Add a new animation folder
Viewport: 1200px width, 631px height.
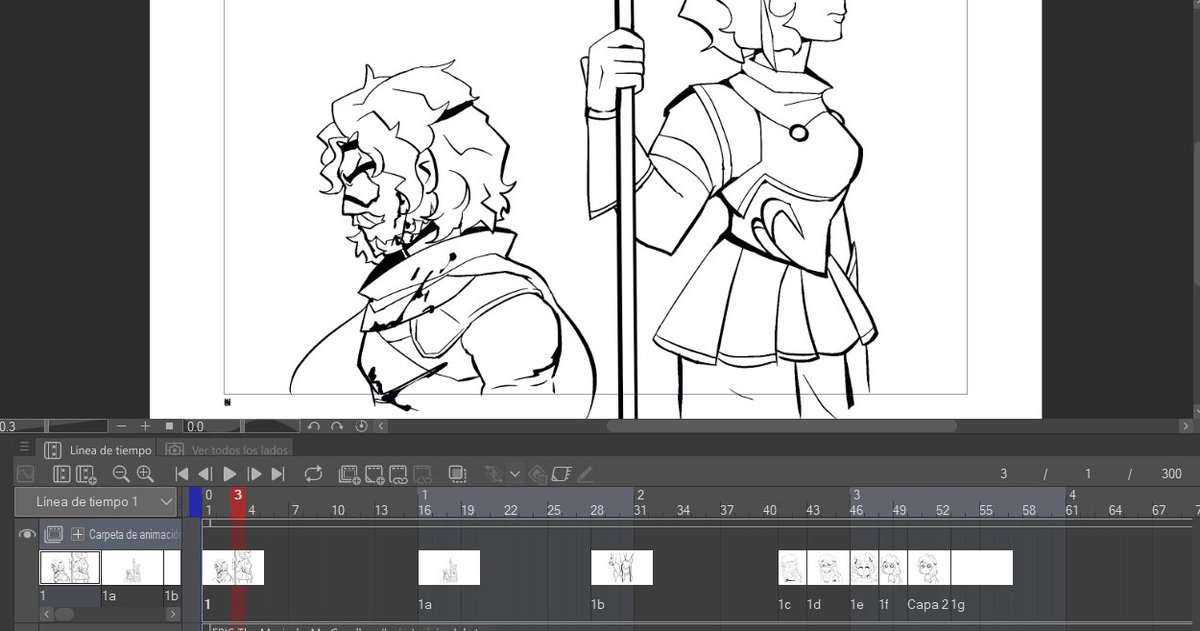click(350, 474)
